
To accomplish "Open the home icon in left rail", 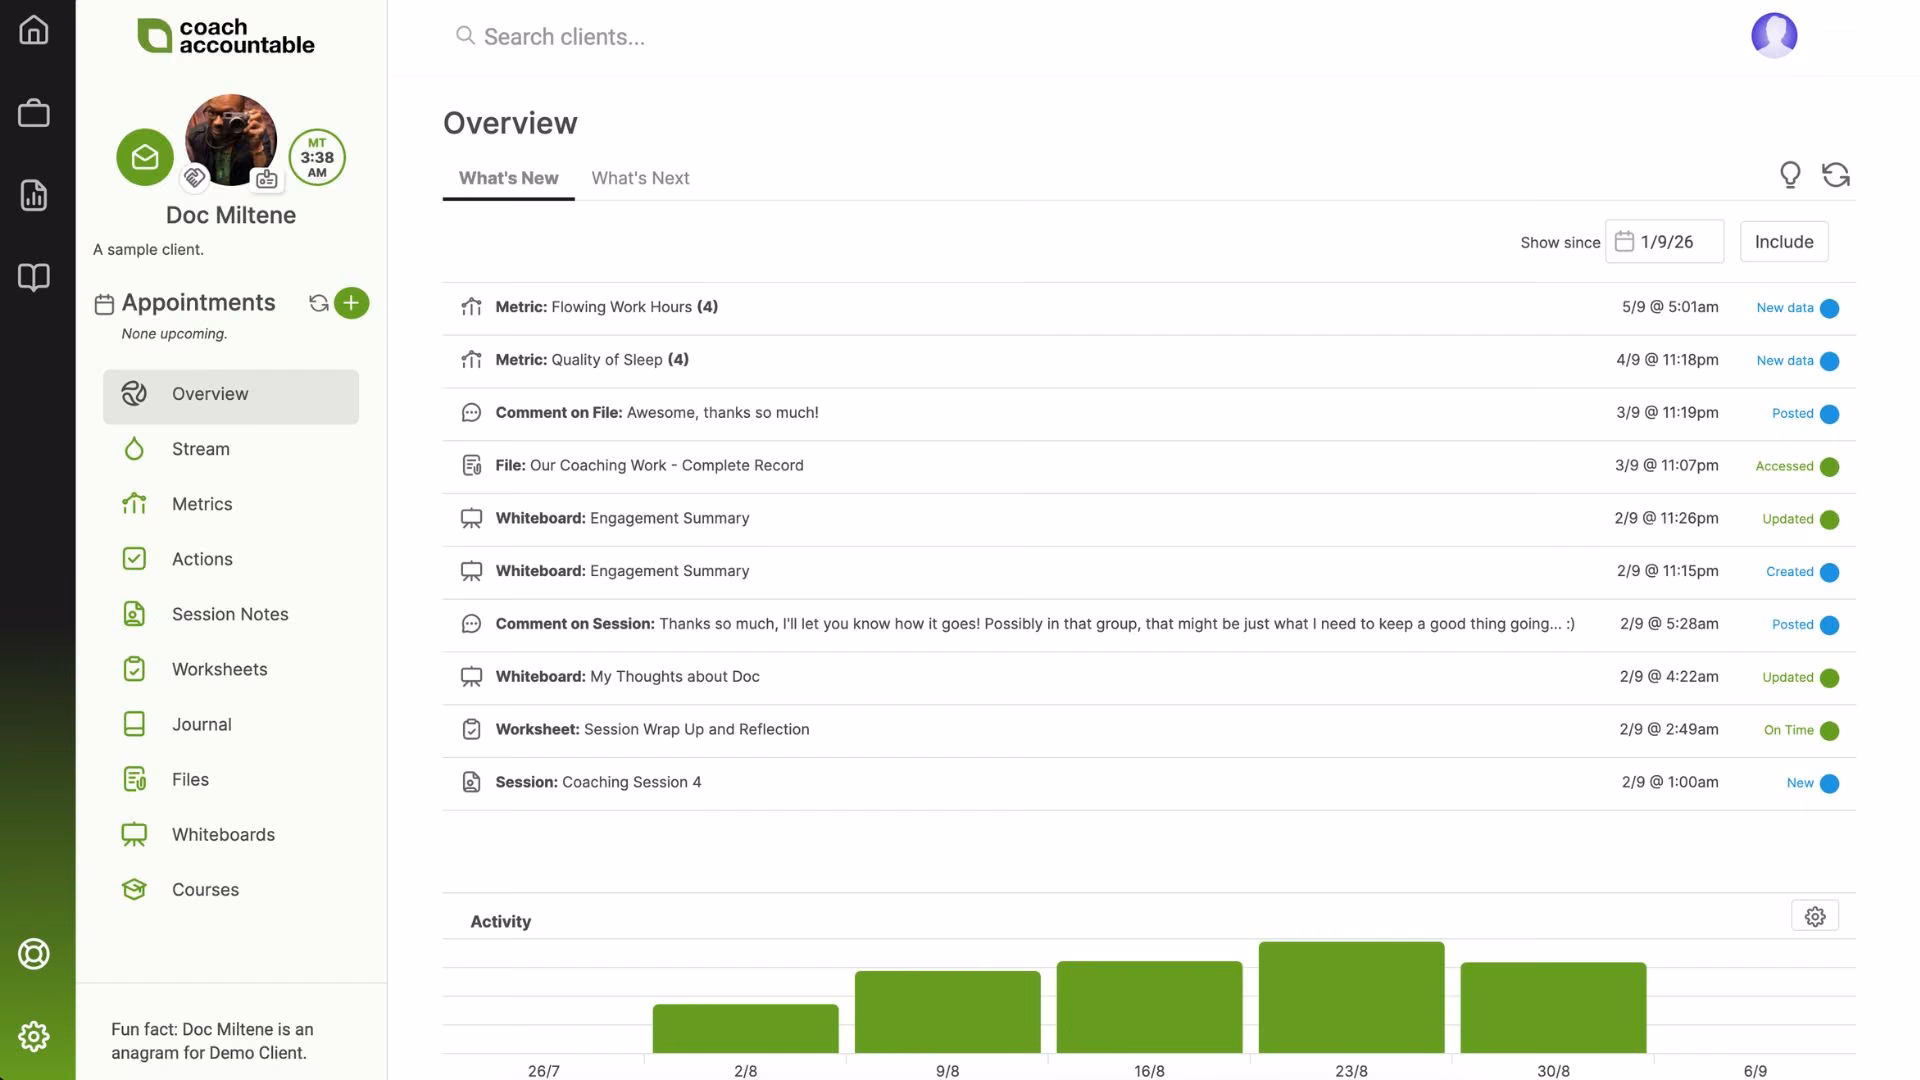I will 34,30.
